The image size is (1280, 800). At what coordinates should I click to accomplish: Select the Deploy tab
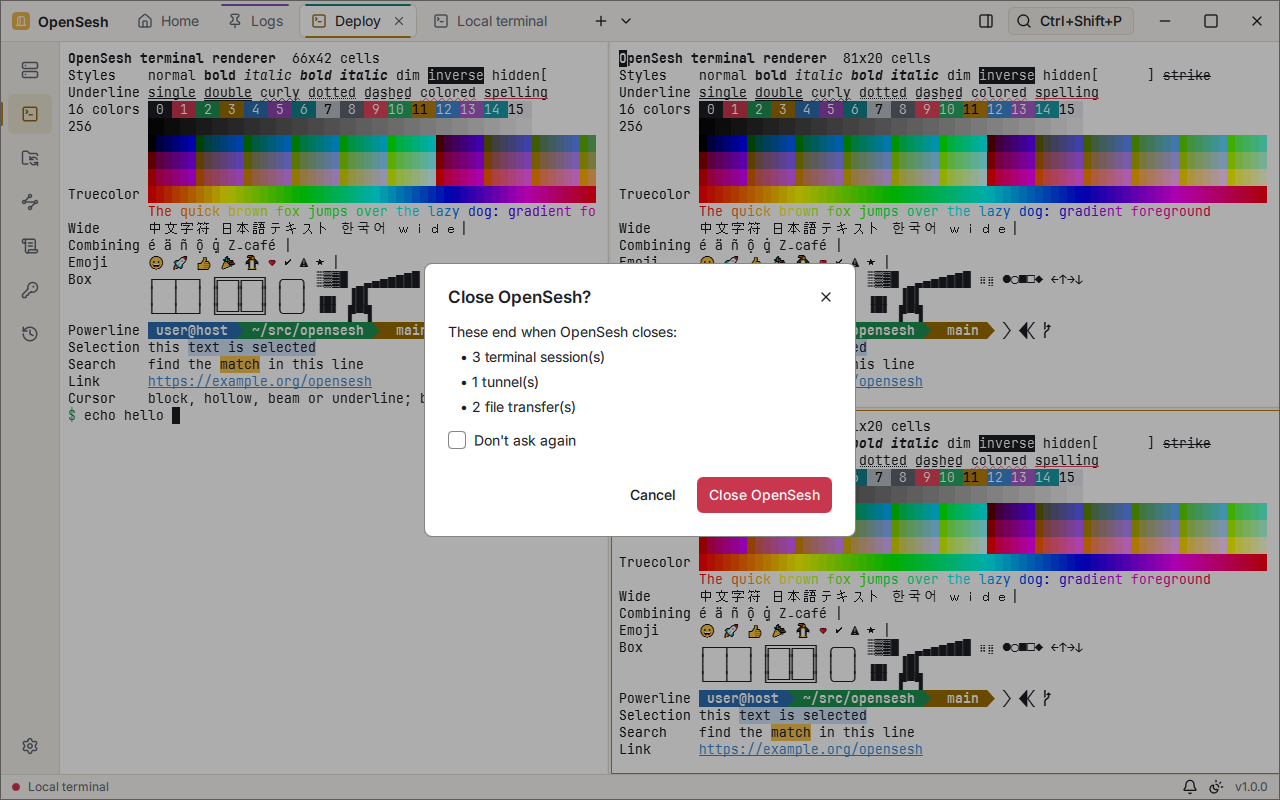coord(357,21)
